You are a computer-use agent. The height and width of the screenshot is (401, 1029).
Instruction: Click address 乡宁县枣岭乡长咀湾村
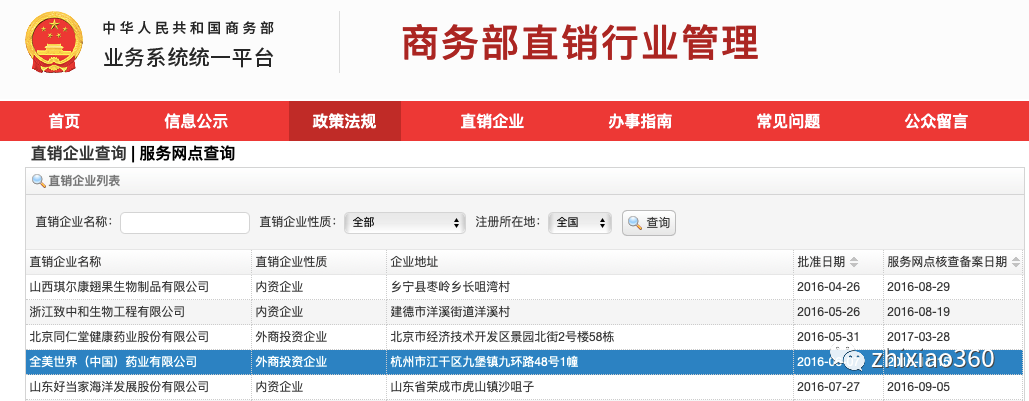click(450, 287)
